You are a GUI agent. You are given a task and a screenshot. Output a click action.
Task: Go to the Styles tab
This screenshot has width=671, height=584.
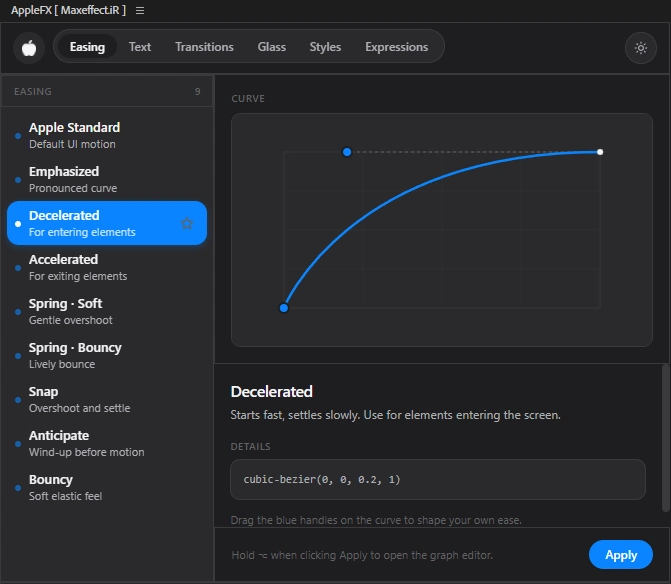tap(325, 47)
